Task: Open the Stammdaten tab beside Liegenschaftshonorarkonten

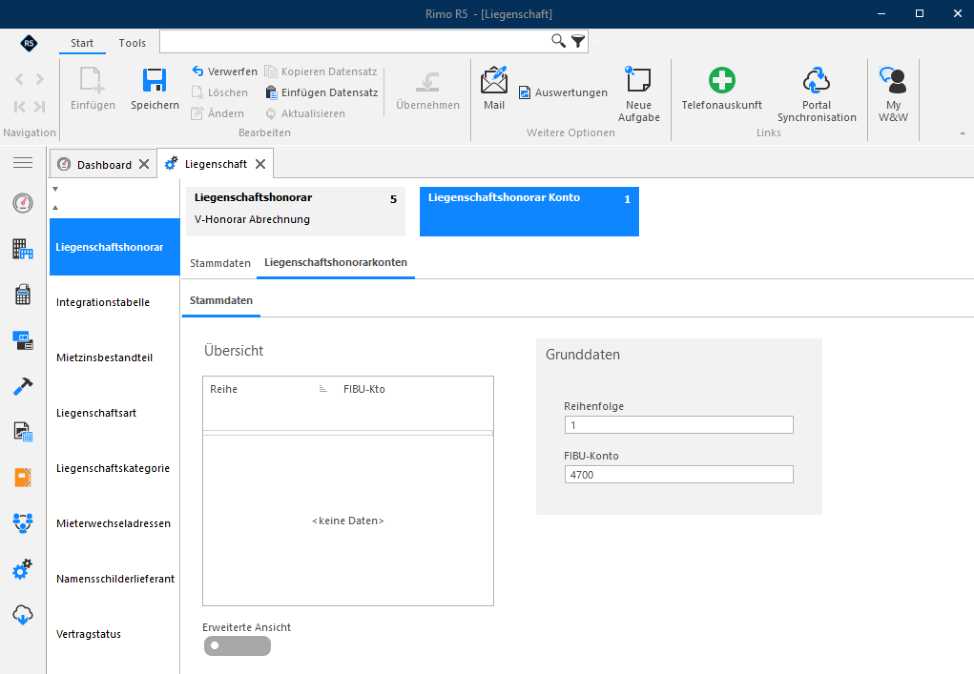Action: pyautogui.click(x=220, y=263)
